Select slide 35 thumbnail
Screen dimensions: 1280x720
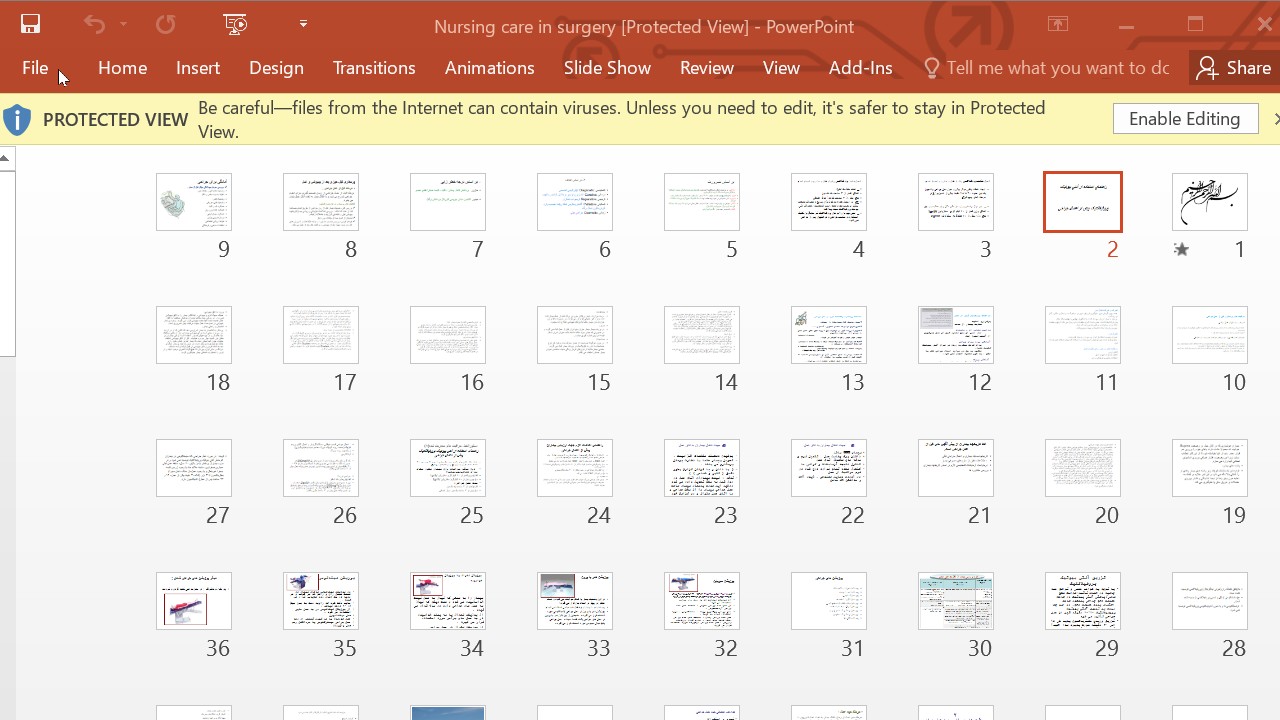click(321, 601)
